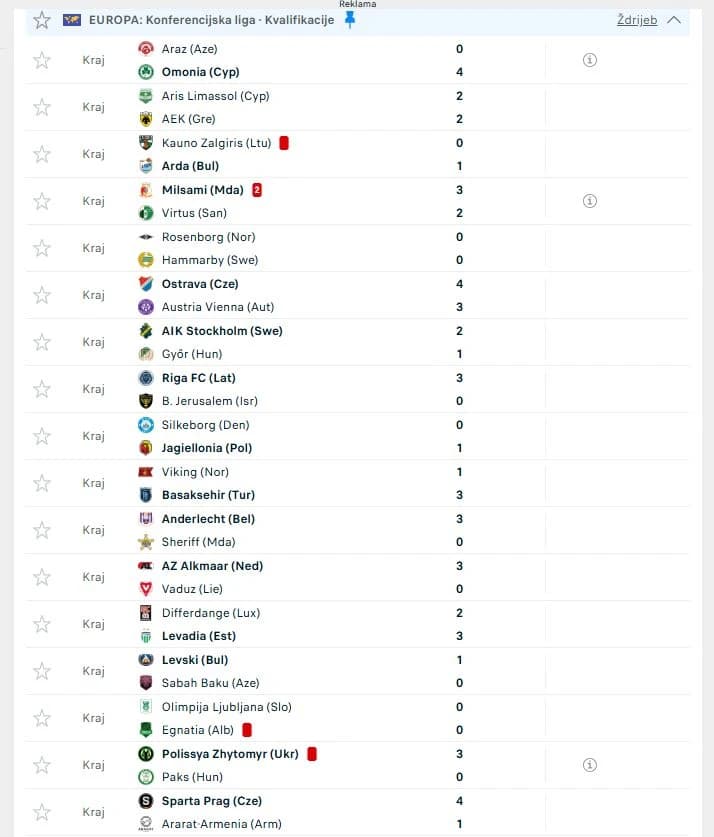Toggle favorite star for Levski vs Sabah Baku
The height and width of the screenshot is (837, 714).
(42, 671)
